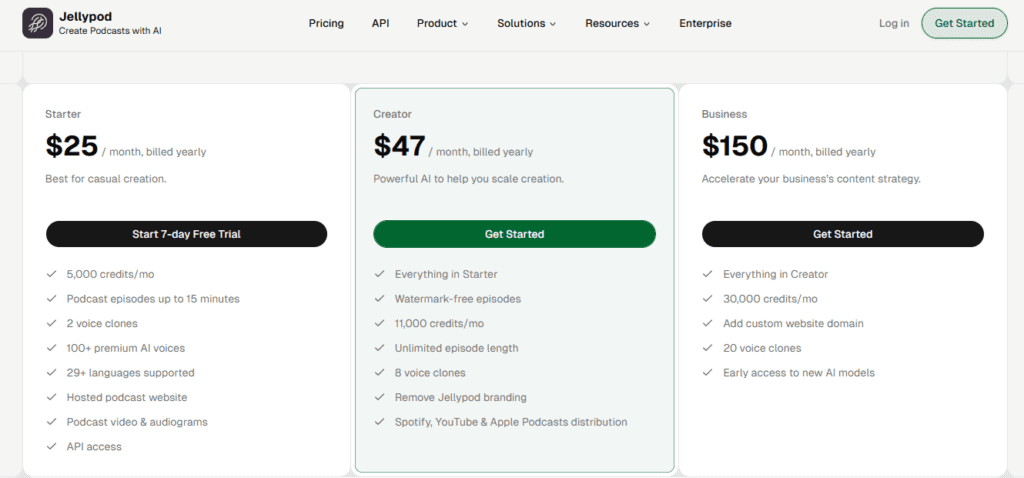
Task: Click checkmark icon next to API access
Action: point(51,447)
